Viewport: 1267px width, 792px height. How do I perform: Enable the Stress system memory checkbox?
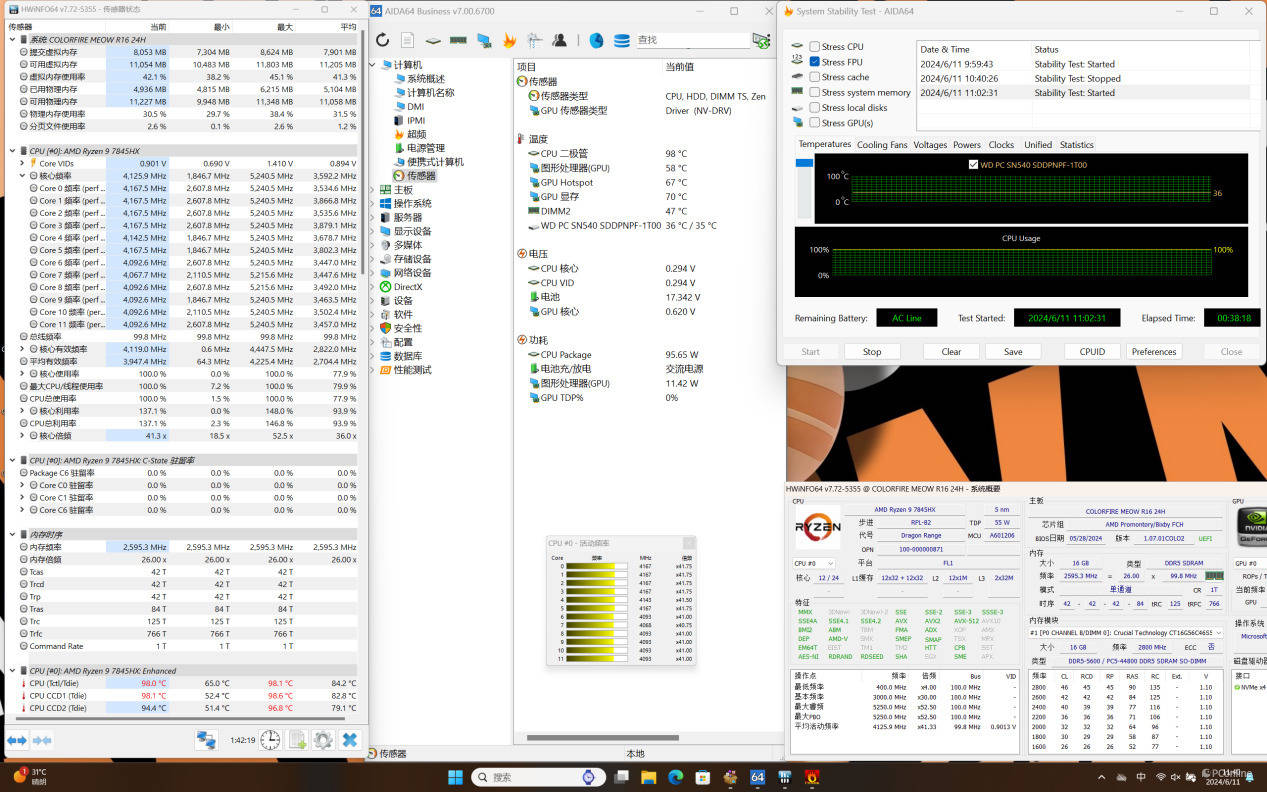(x=814, y=93)
